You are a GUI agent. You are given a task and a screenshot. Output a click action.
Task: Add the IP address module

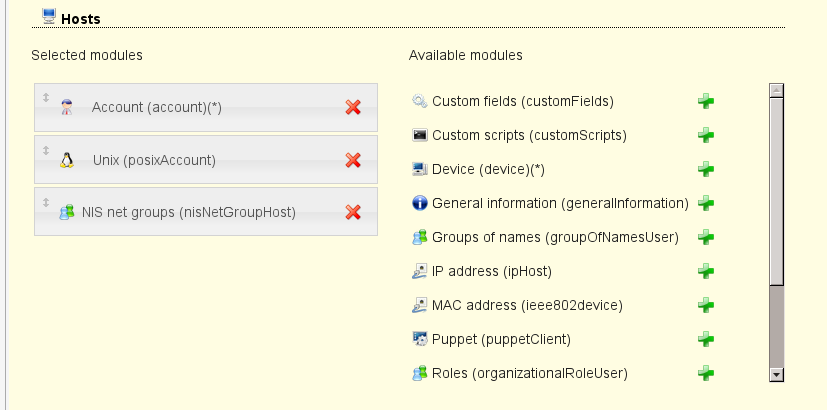(706, 271)
